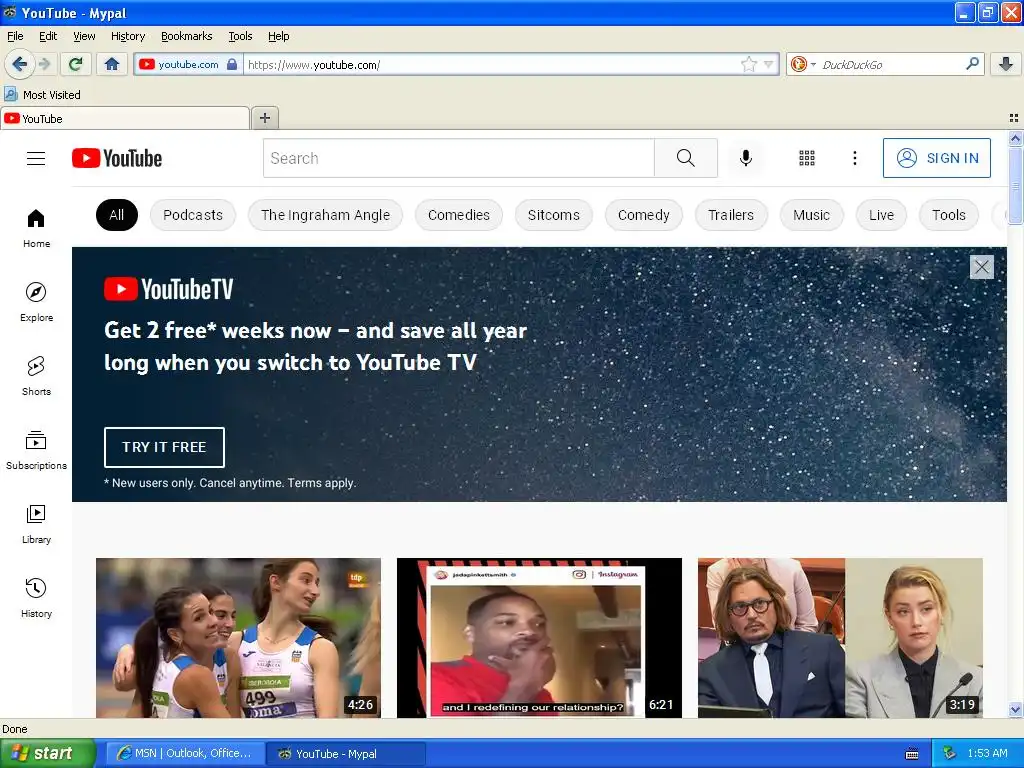Select the Comedies filter chip
1024x768 pixels.
pyautogui.click(x=458, y=215)
